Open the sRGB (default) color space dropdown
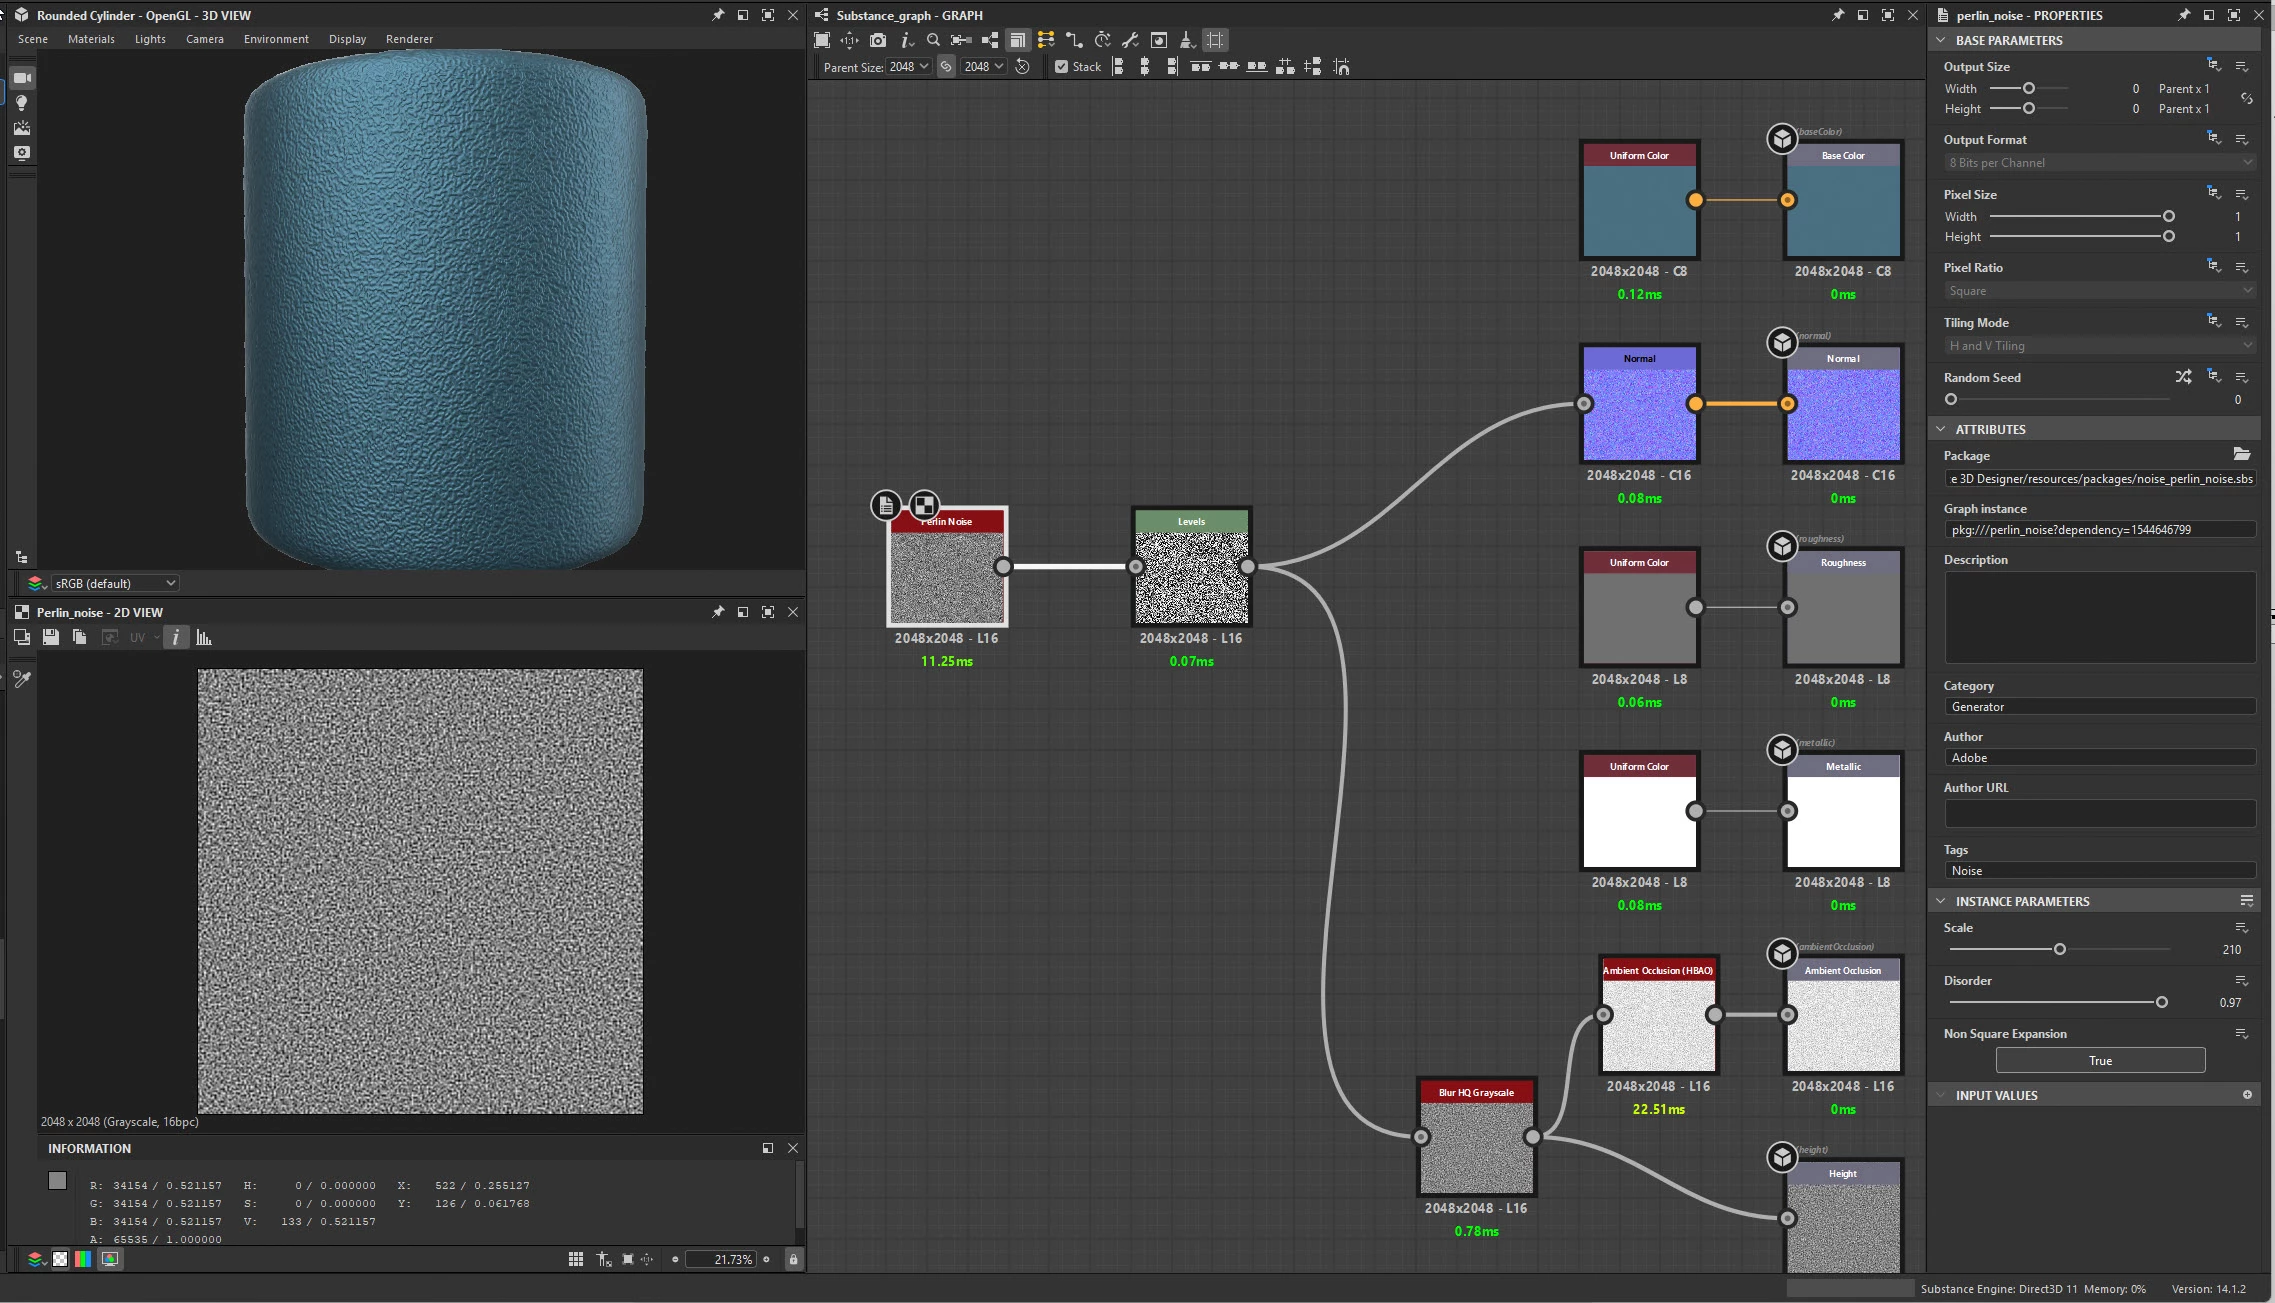Image resolution: width=2275 pixels, height=1303 pixels. (114, 583)
